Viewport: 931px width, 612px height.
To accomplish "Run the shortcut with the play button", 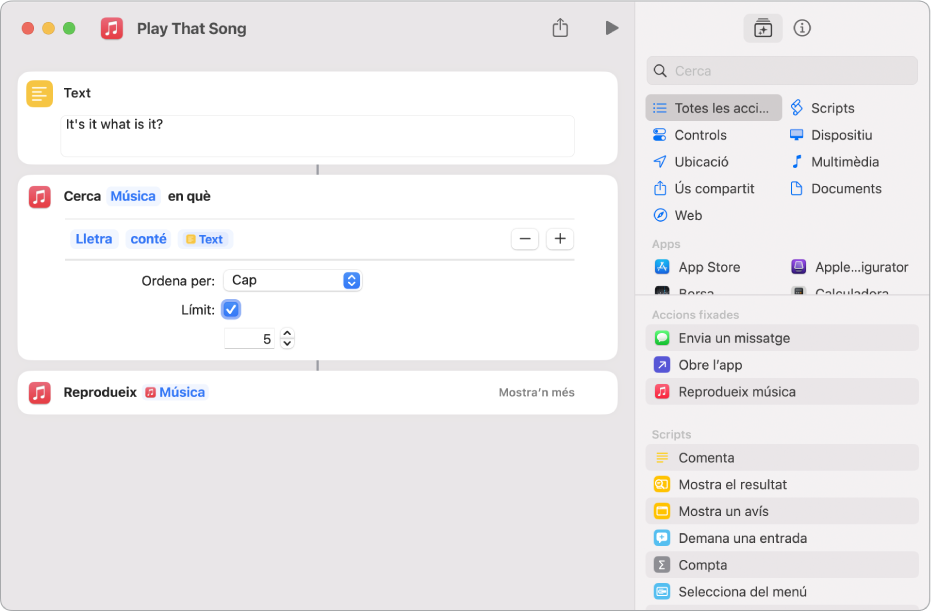I will pos(612,28).
